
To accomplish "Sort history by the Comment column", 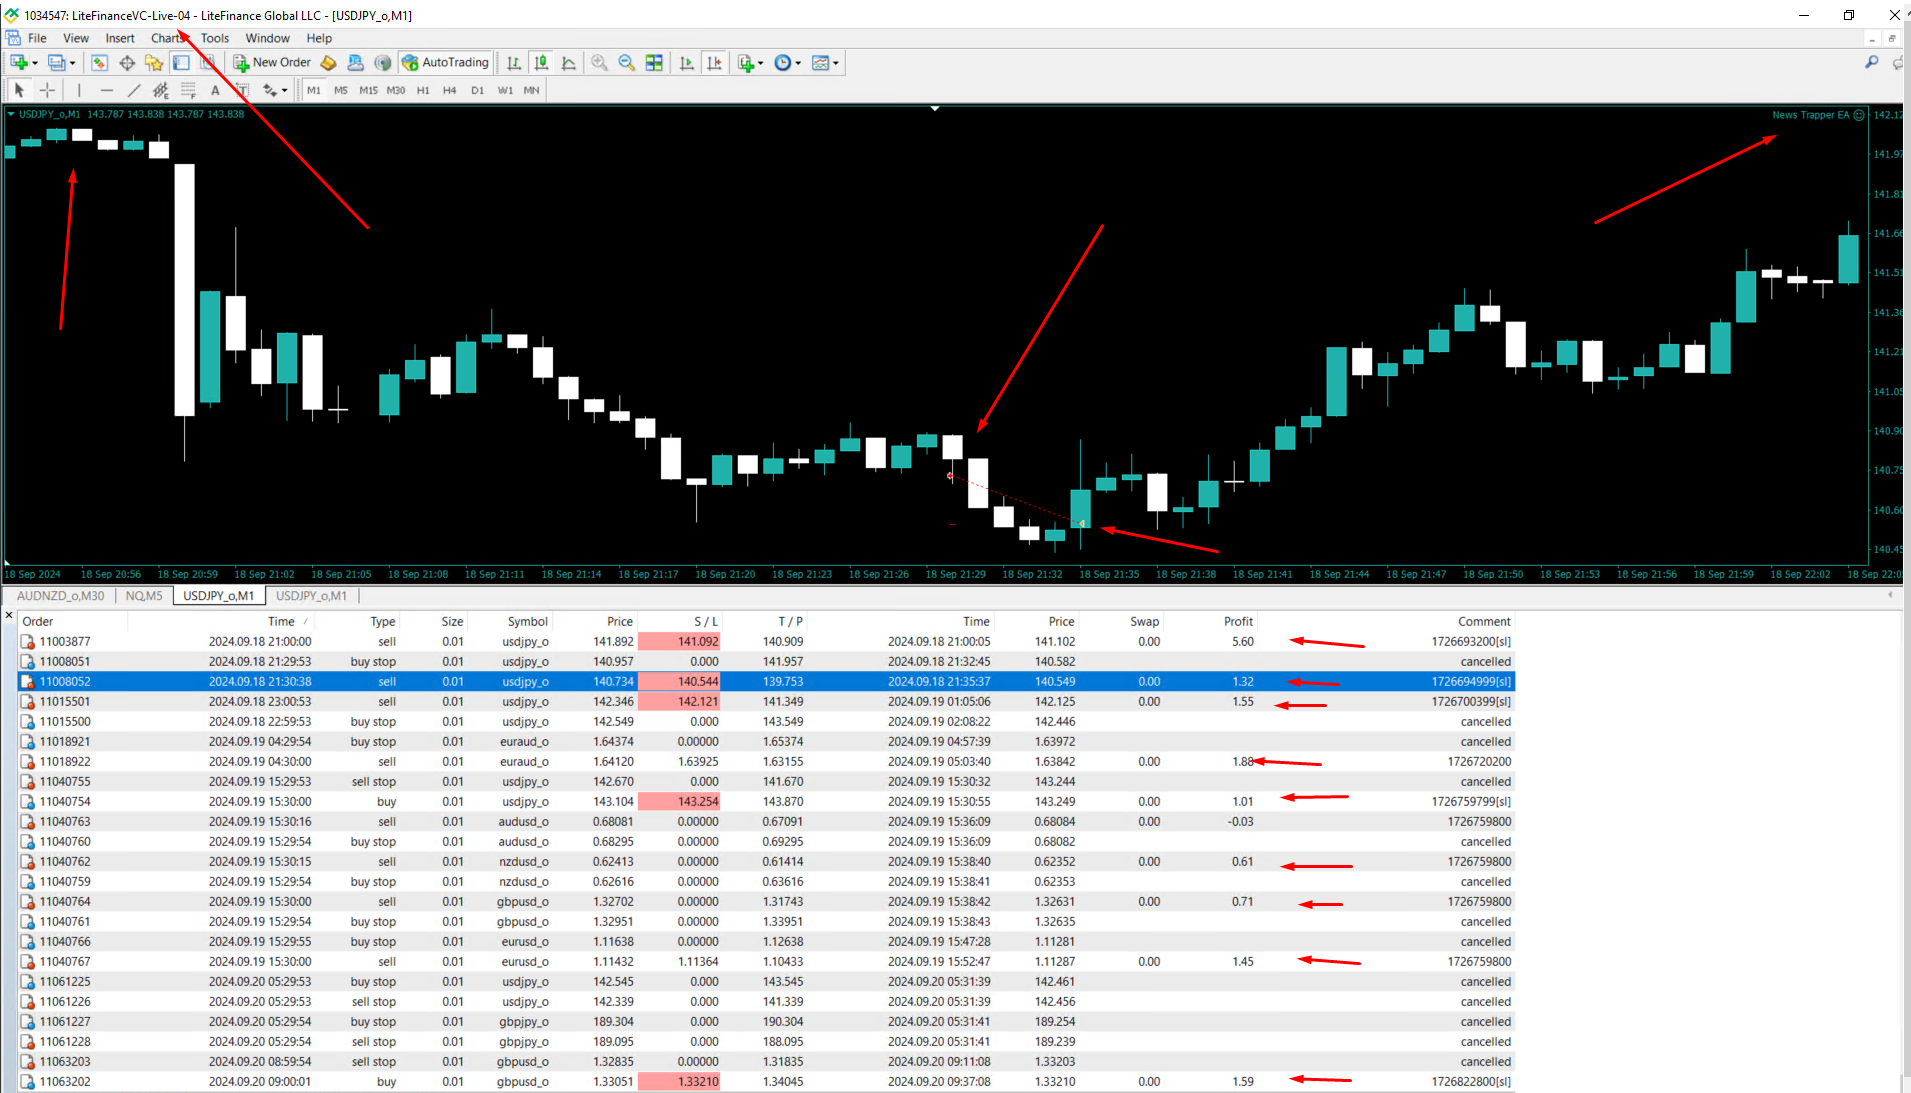I will coord(1484,621).
